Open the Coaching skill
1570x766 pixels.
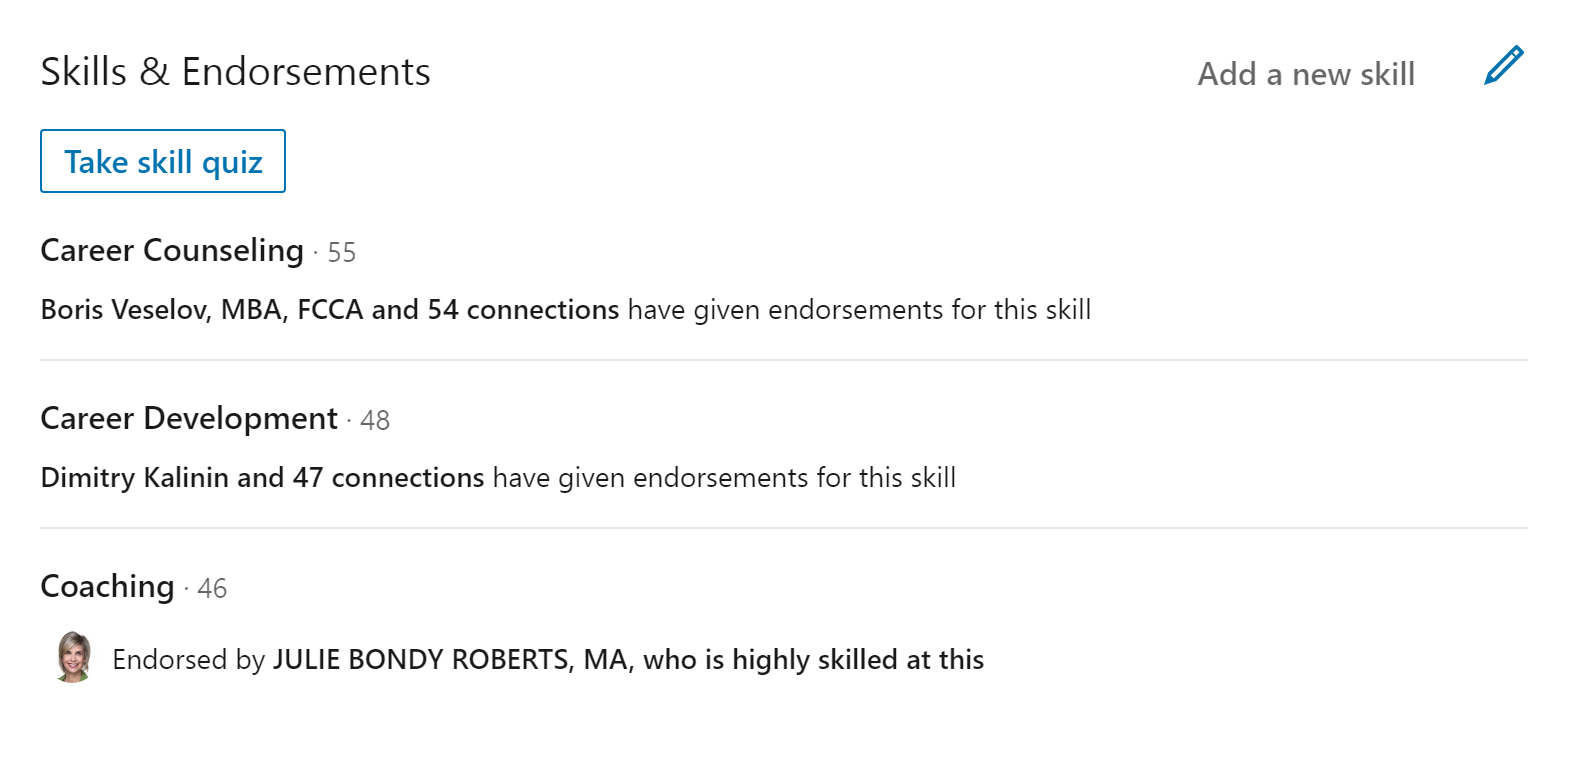point(108,586)
